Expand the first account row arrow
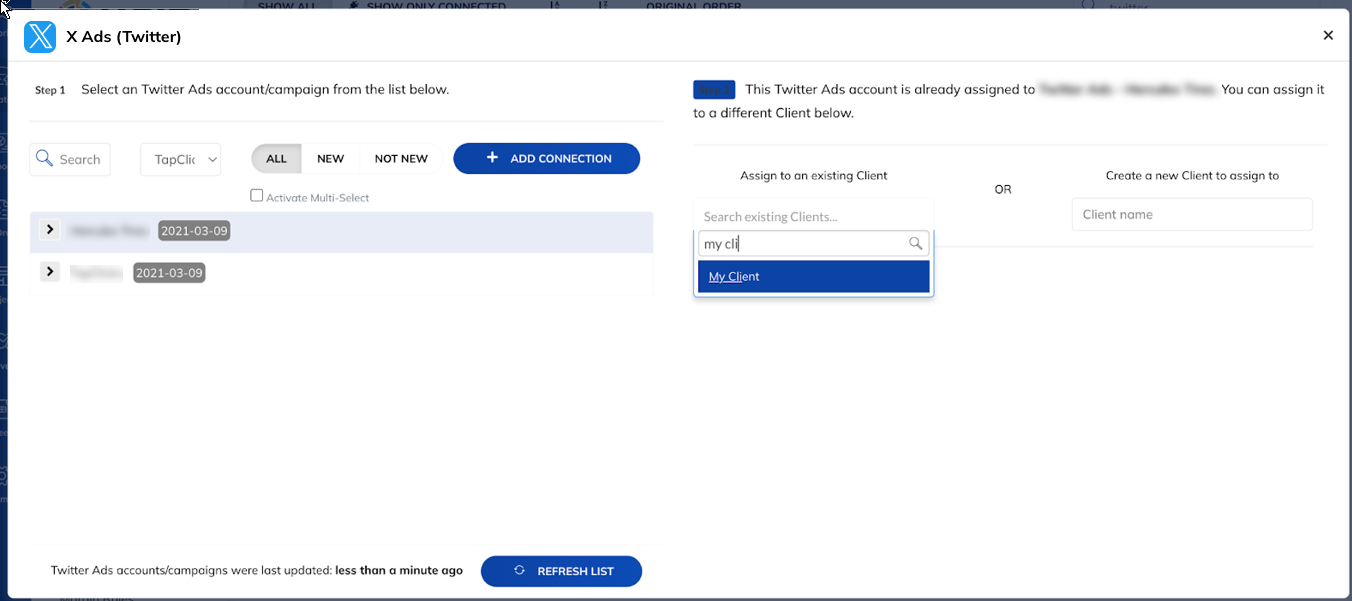Image resolution: width=1352 pixels, height=601 pixels. [50, 230]
